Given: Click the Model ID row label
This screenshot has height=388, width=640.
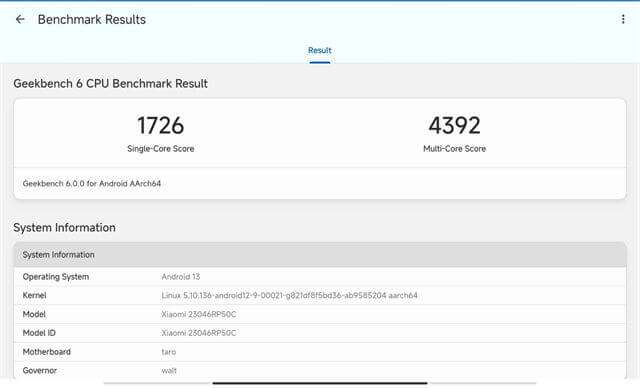Looking at the screenshot, I should click(x=39, y=333).
